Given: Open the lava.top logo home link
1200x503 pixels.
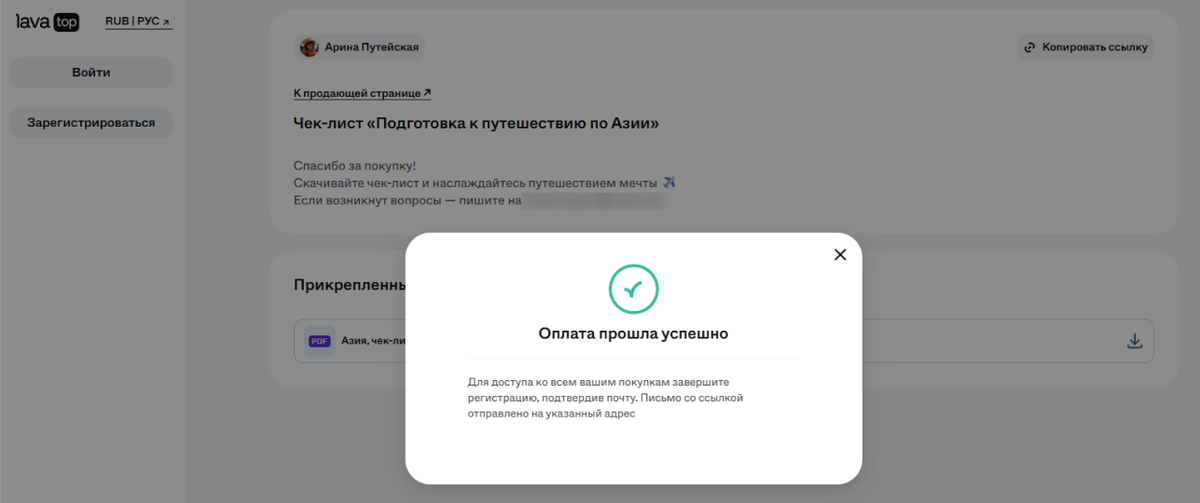Looking at the screenshot, I should (x=47, y=21).
